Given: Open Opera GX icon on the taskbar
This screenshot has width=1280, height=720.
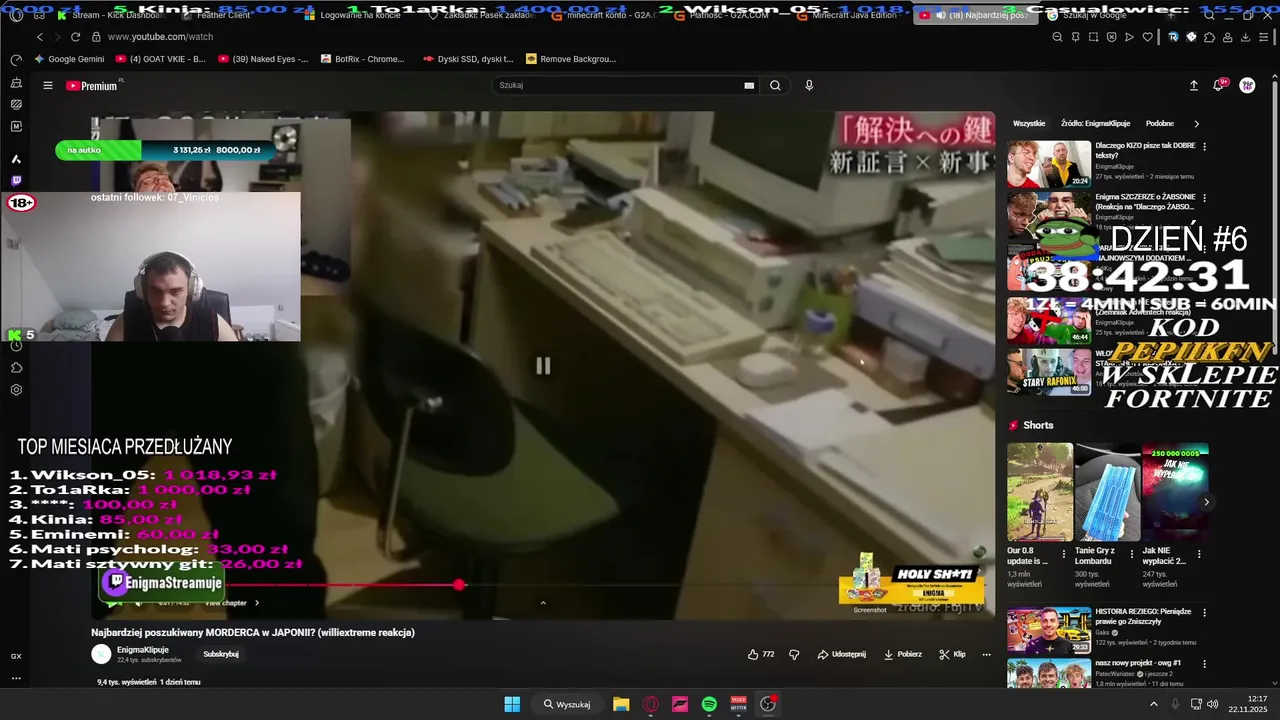Looking at the screenshot, I should [651, 704].
